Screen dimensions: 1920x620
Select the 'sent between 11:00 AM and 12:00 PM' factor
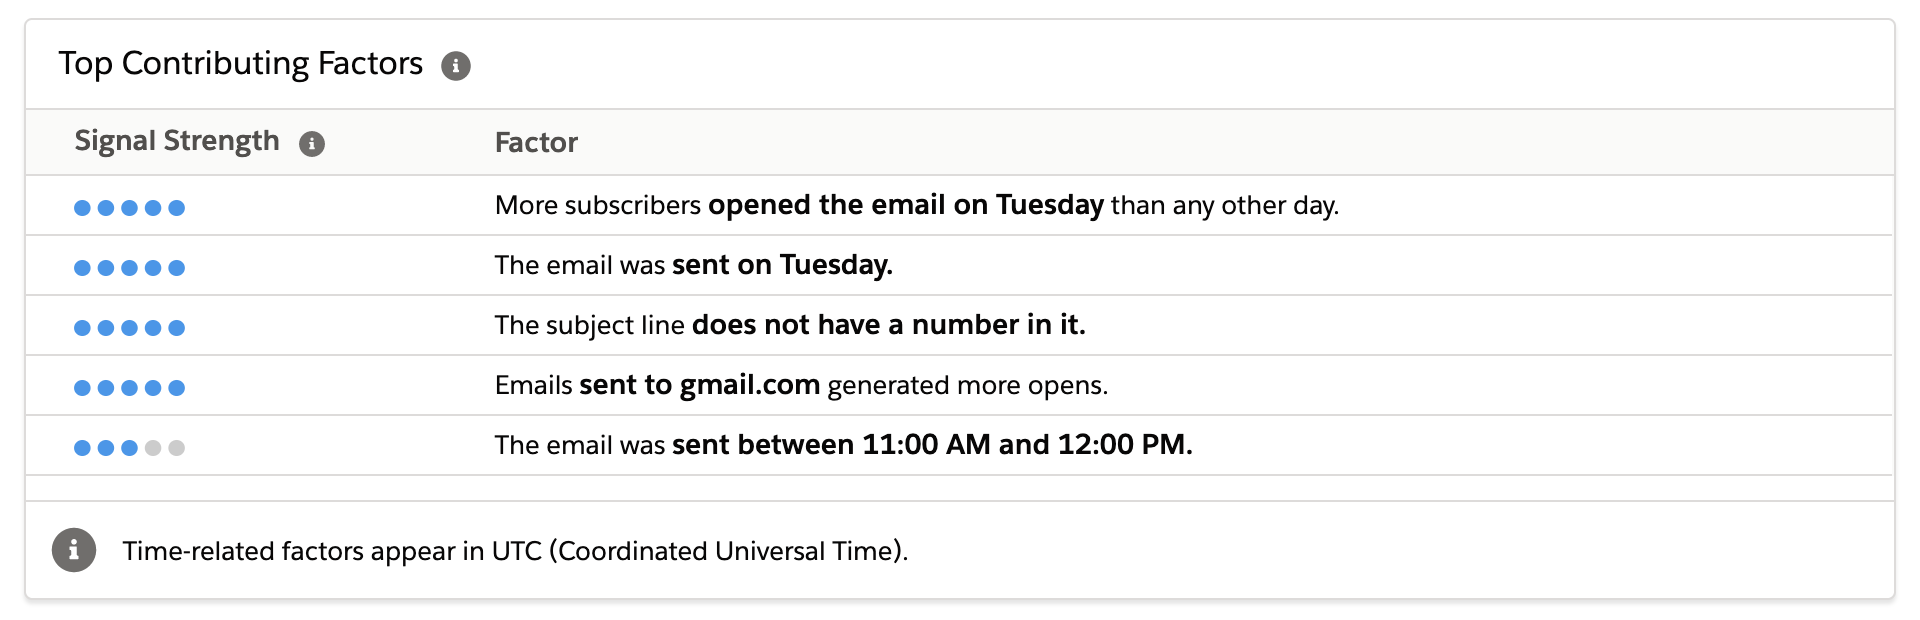[x=931, y=445]
